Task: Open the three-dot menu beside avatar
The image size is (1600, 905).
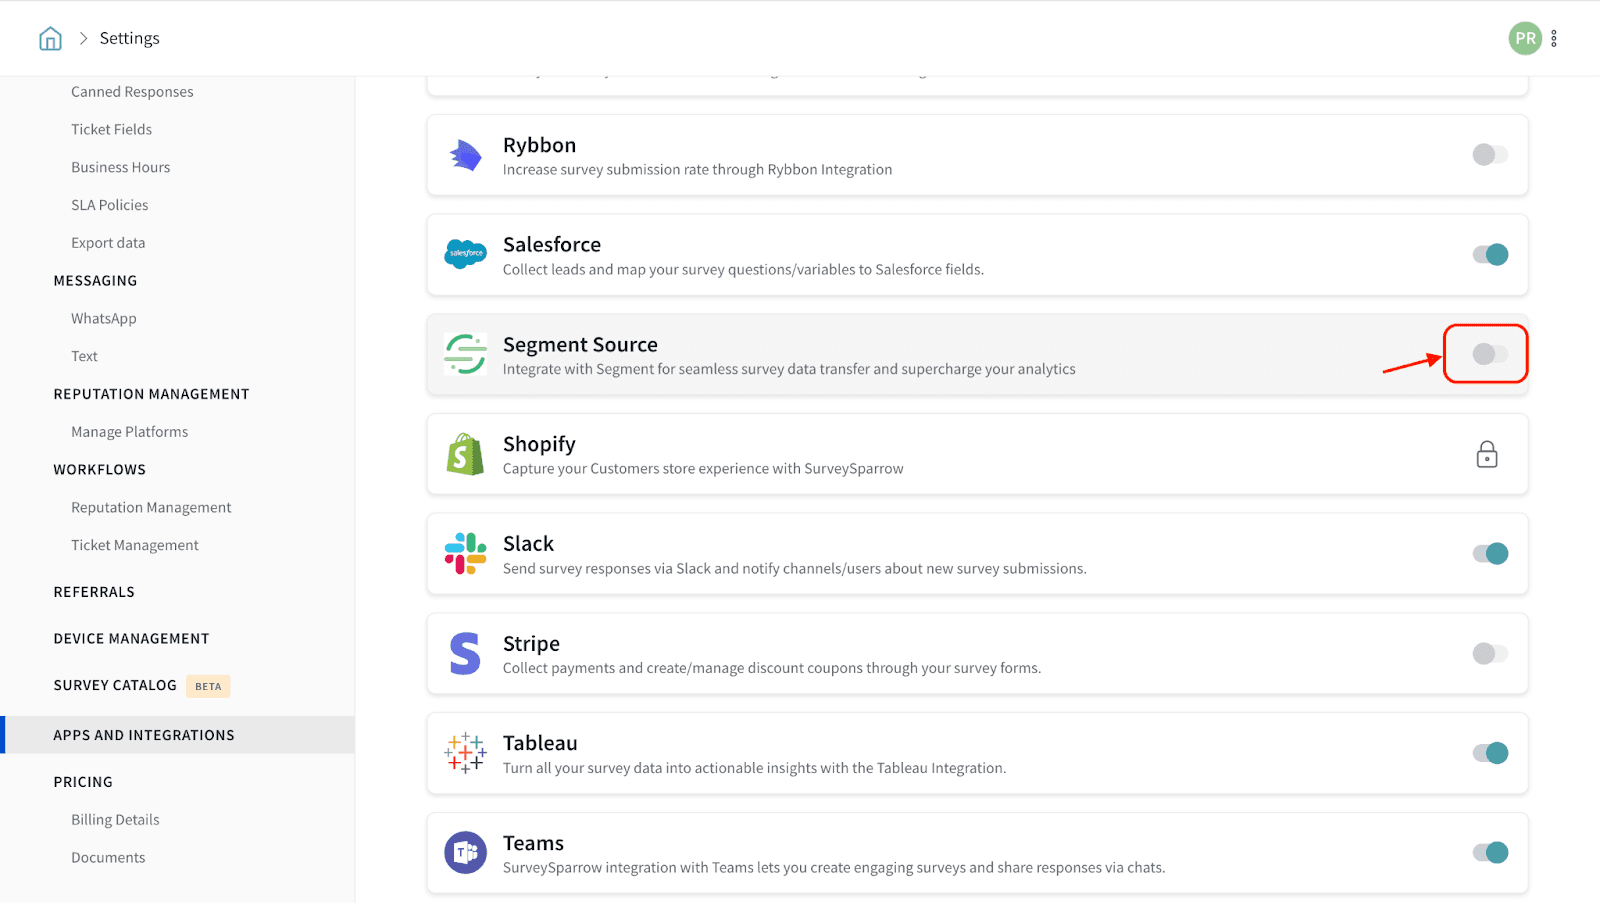Action: [1553, 39]
